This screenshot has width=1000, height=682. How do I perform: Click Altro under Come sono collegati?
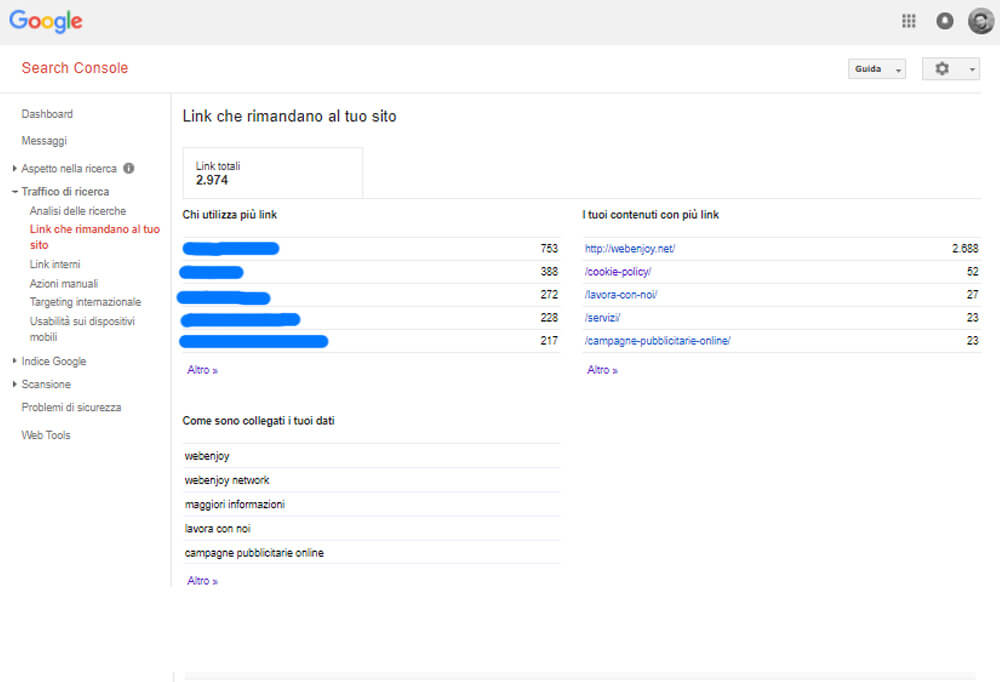(x=202, y=581)
